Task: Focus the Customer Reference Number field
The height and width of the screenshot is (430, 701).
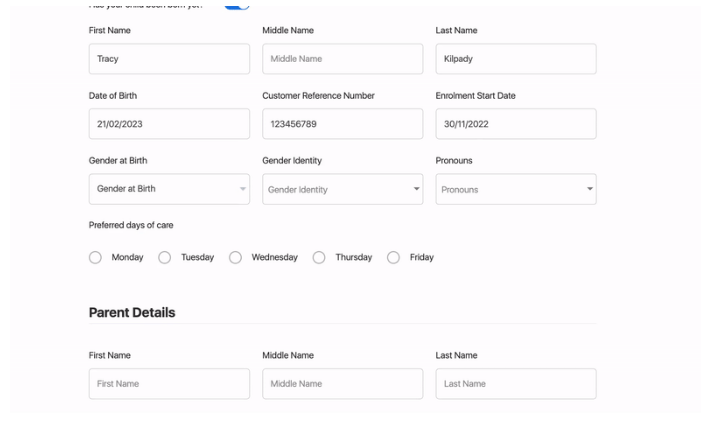Action: click(342, 124)
